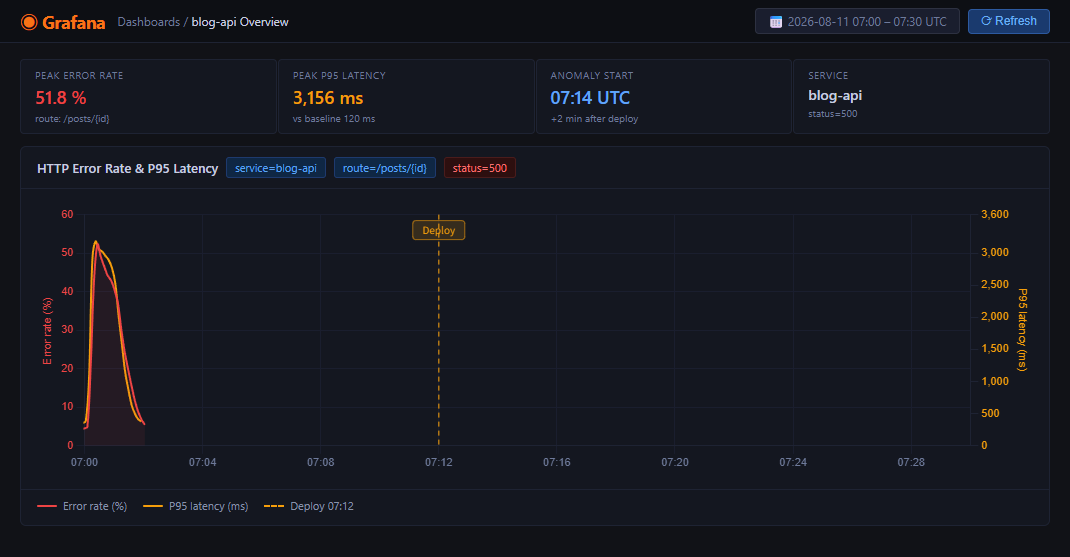Click the 51.8 % peak error rate value
Viewport: 1070px width, 557px height.
tap(61, 98)
